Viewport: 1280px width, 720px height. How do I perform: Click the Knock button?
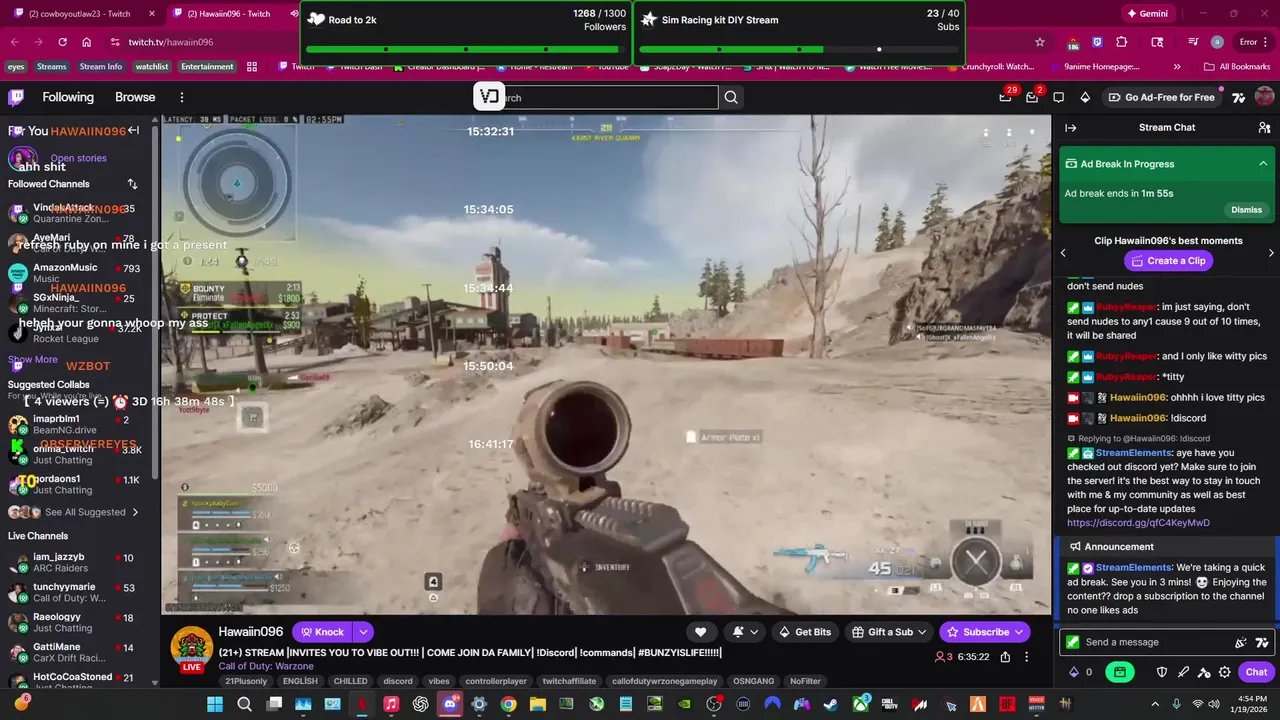(x=323, y=632)
